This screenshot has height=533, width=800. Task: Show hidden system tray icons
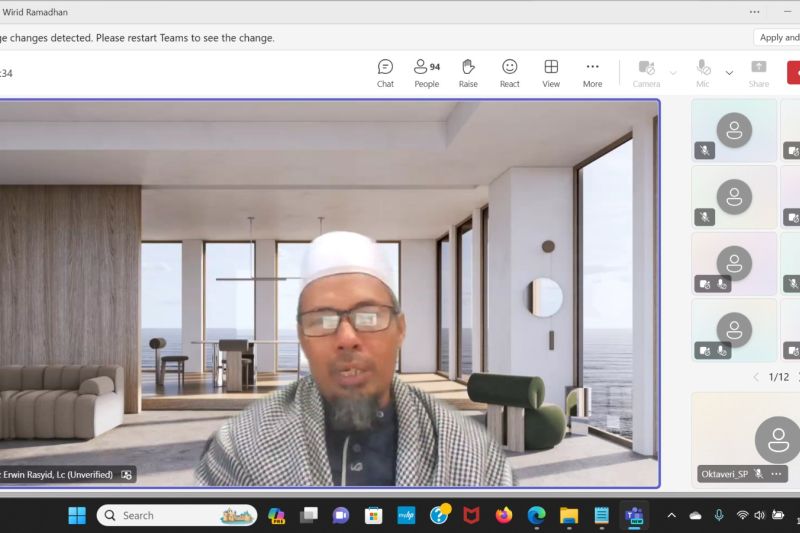[672, 515]
